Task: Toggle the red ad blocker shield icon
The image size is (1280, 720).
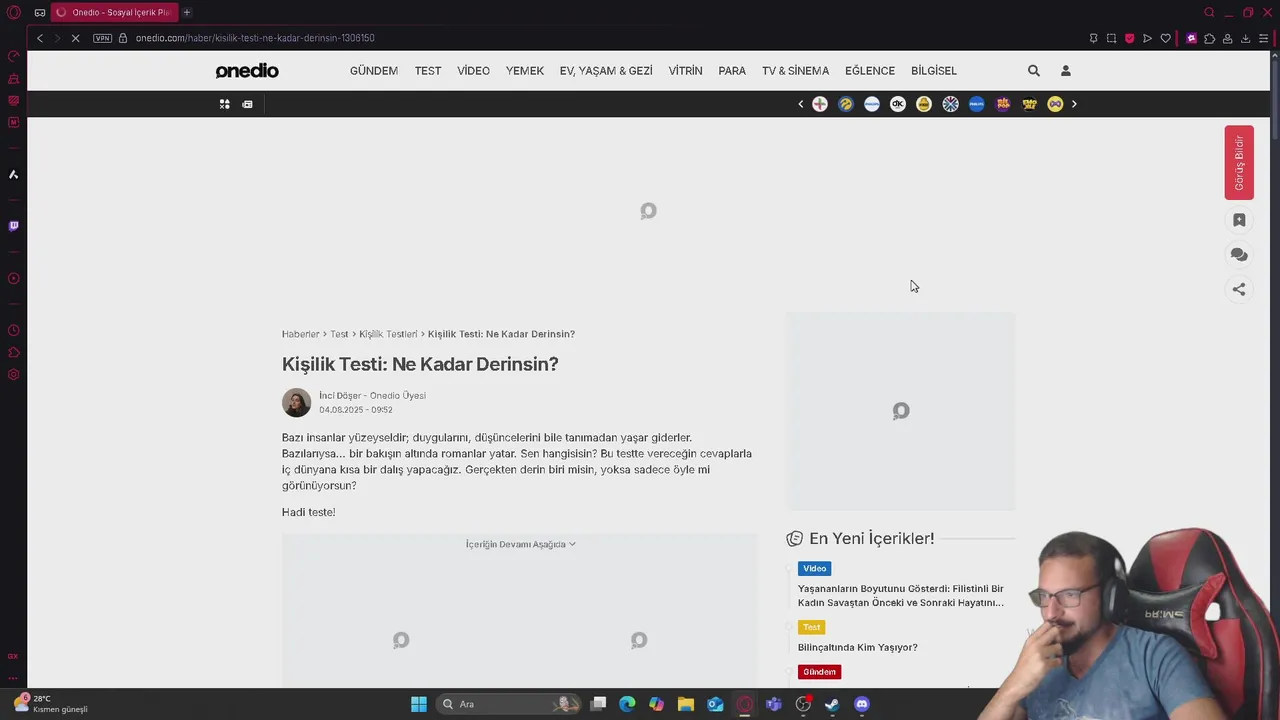Action: [1129, 38]
